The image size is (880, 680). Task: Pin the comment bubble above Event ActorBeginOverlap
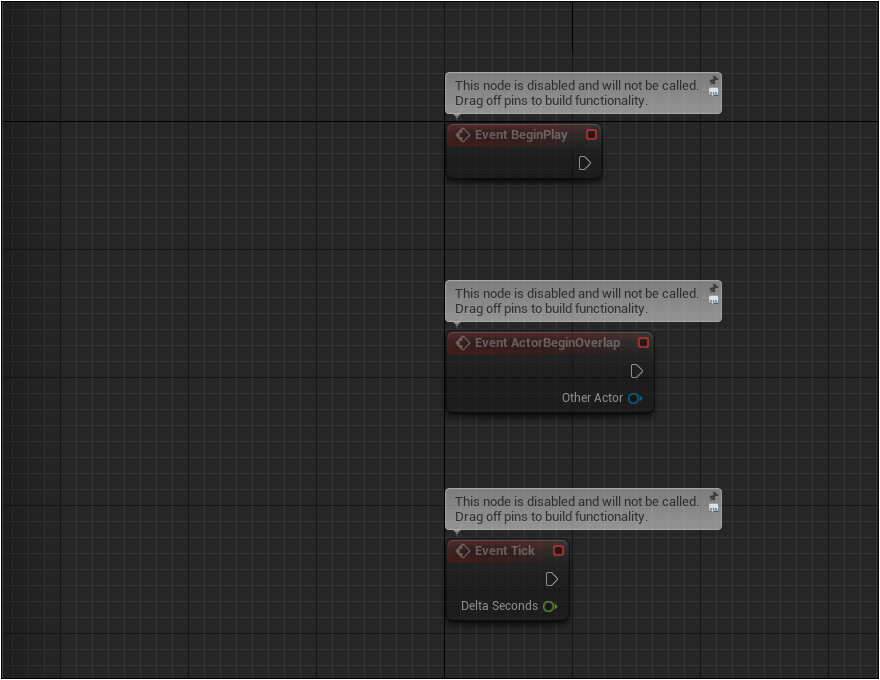point(713,288)
